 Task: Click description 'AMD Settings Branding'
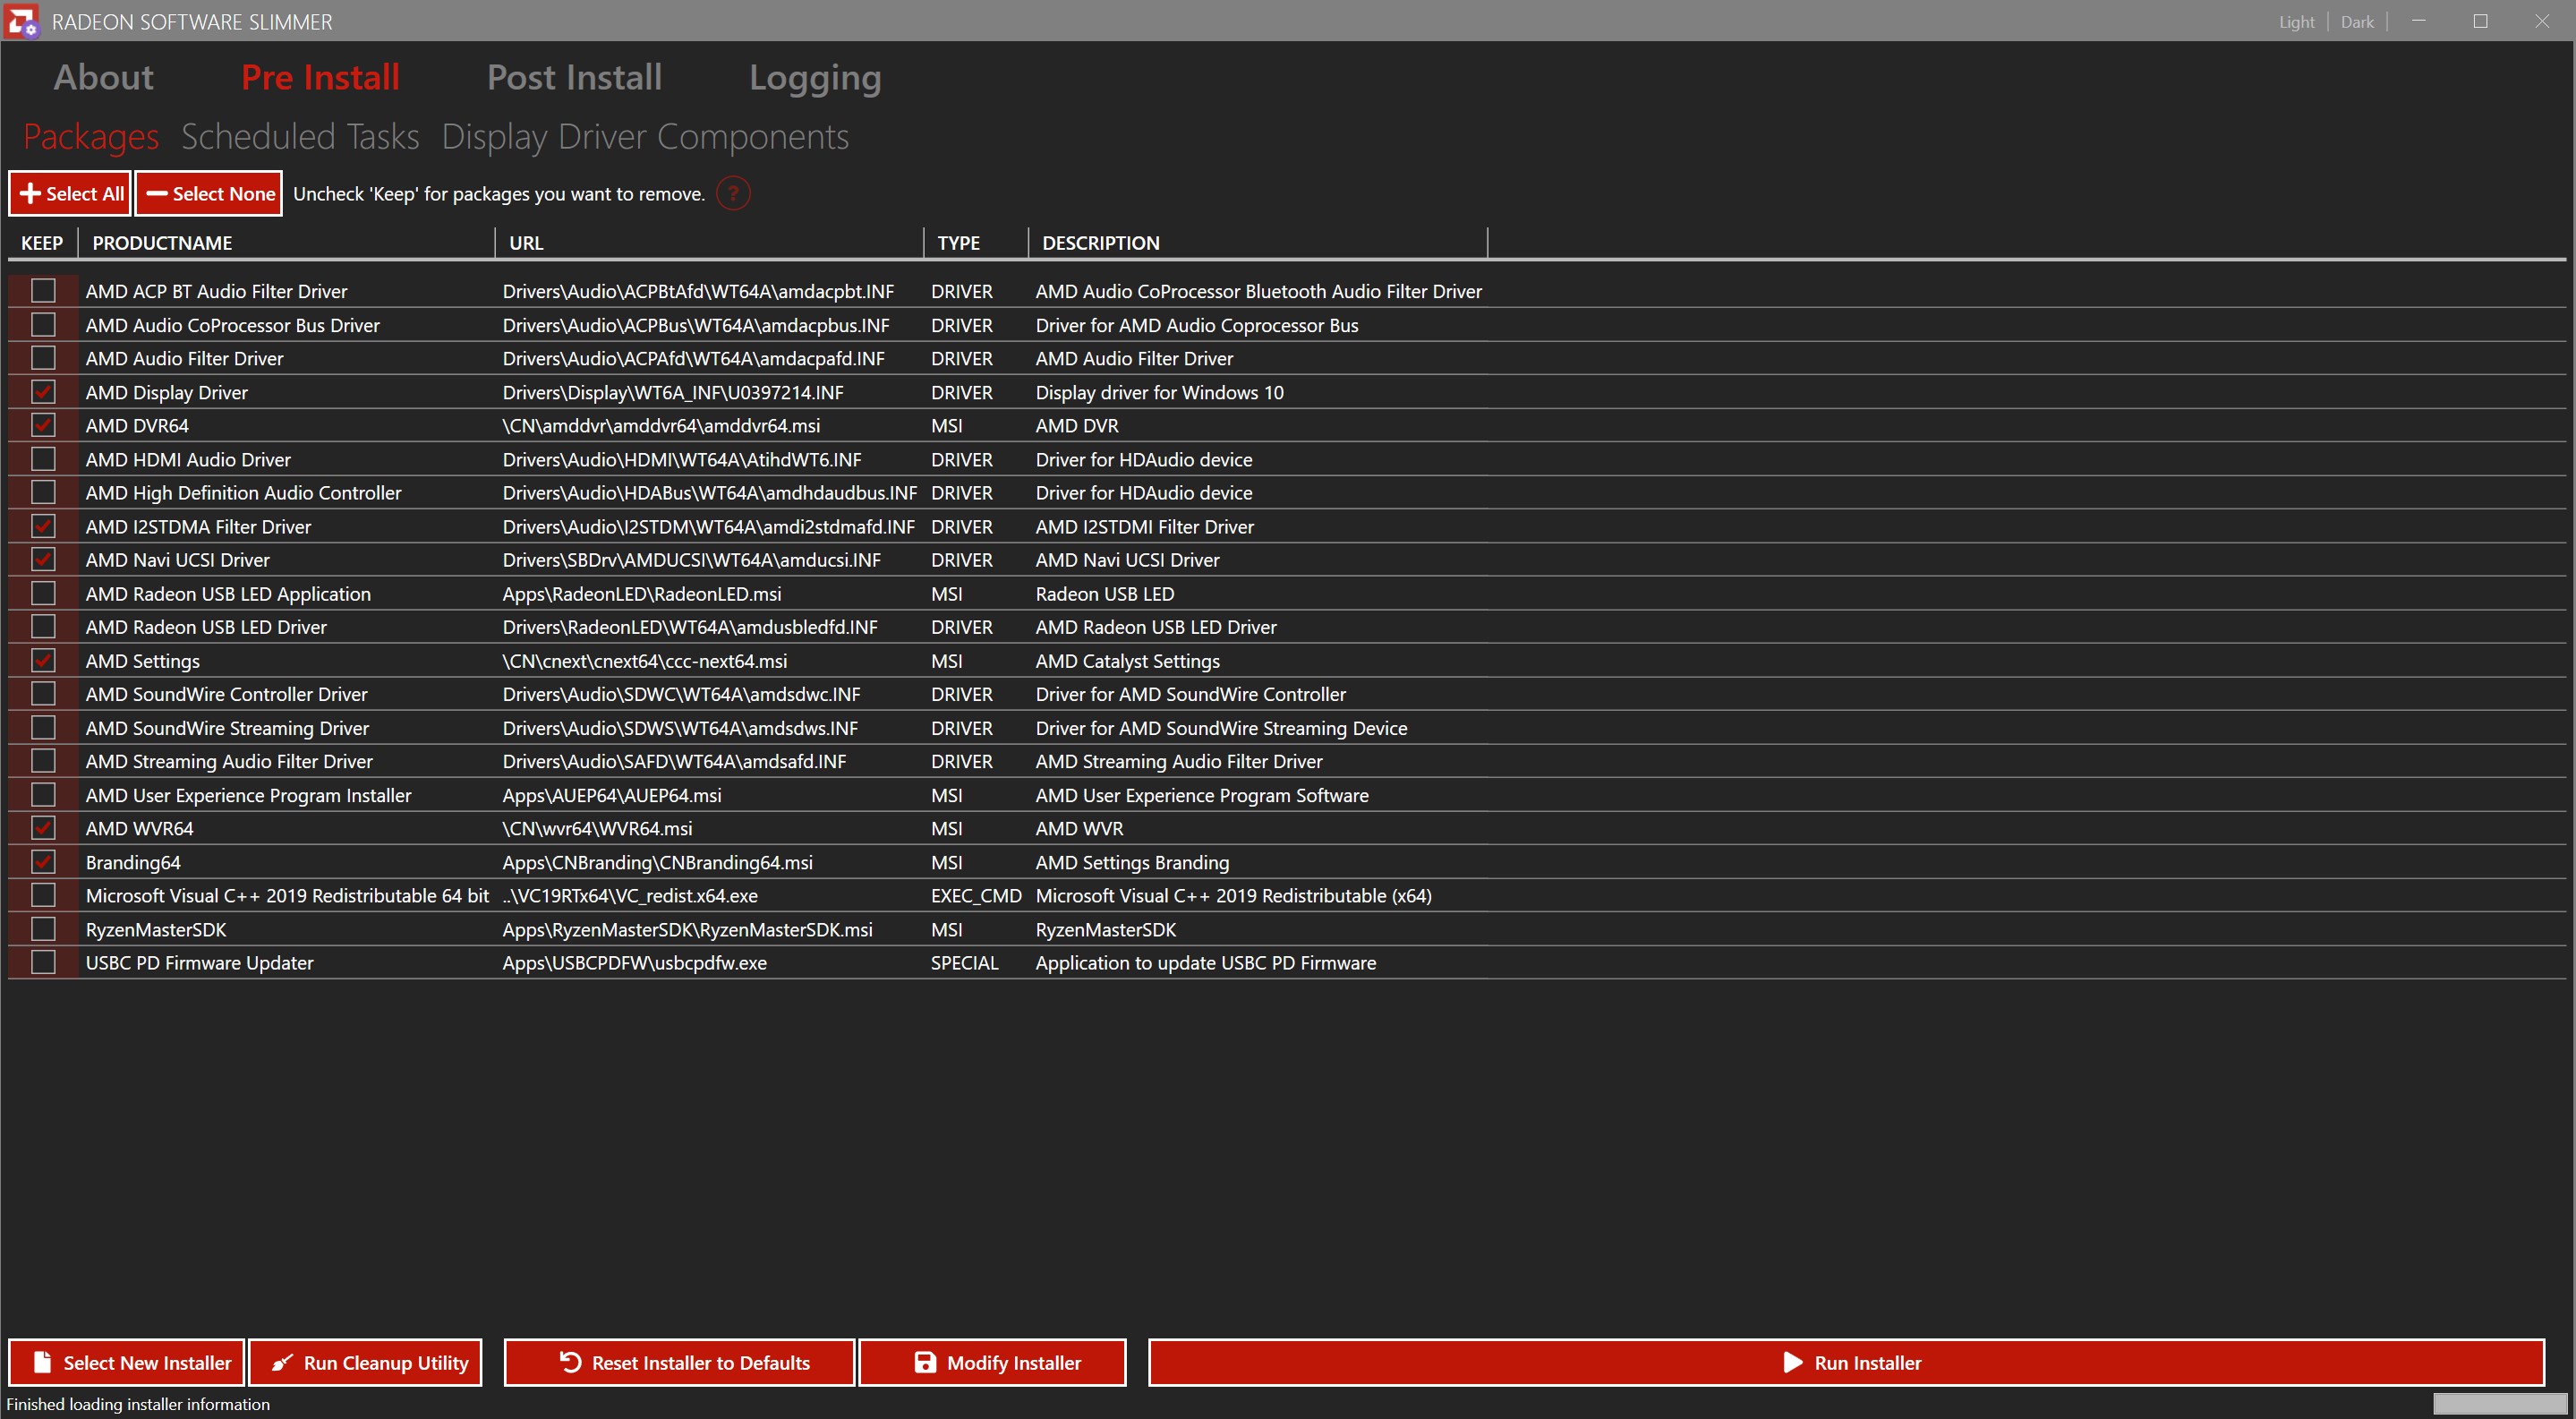(x=1132, y=862)
